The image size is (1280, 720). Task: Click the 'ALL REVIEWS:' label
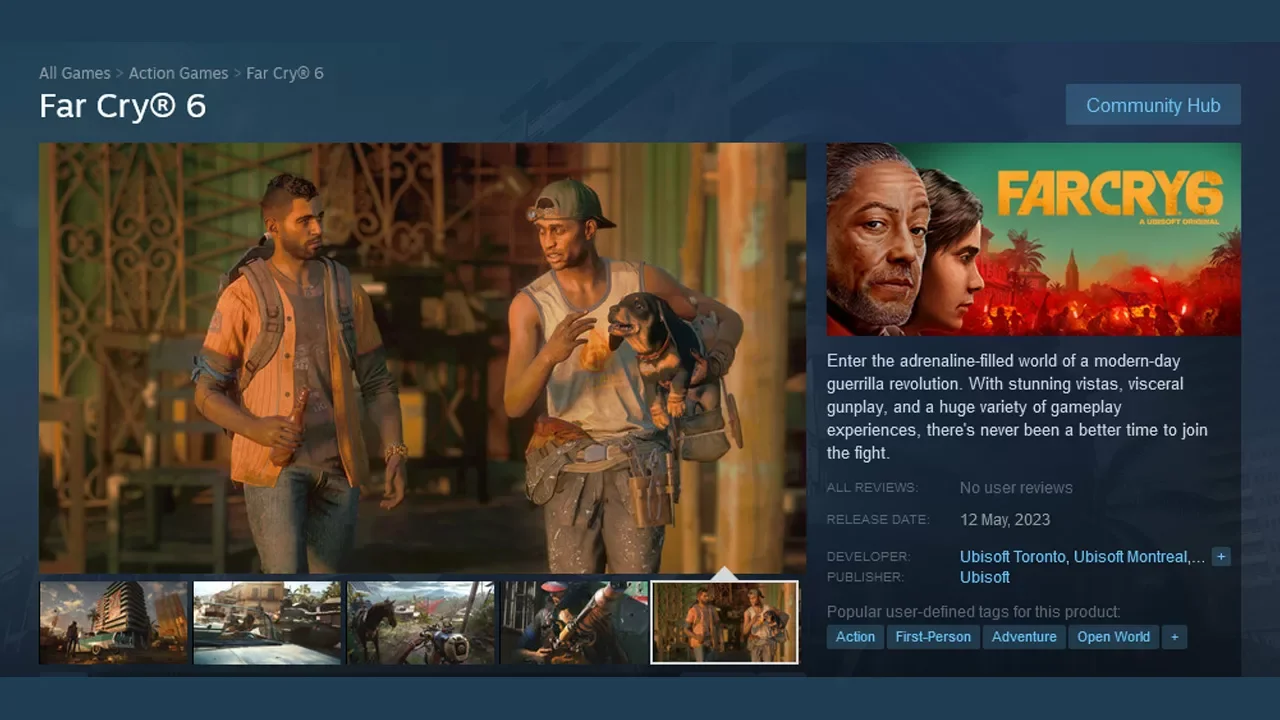point(872,488)
